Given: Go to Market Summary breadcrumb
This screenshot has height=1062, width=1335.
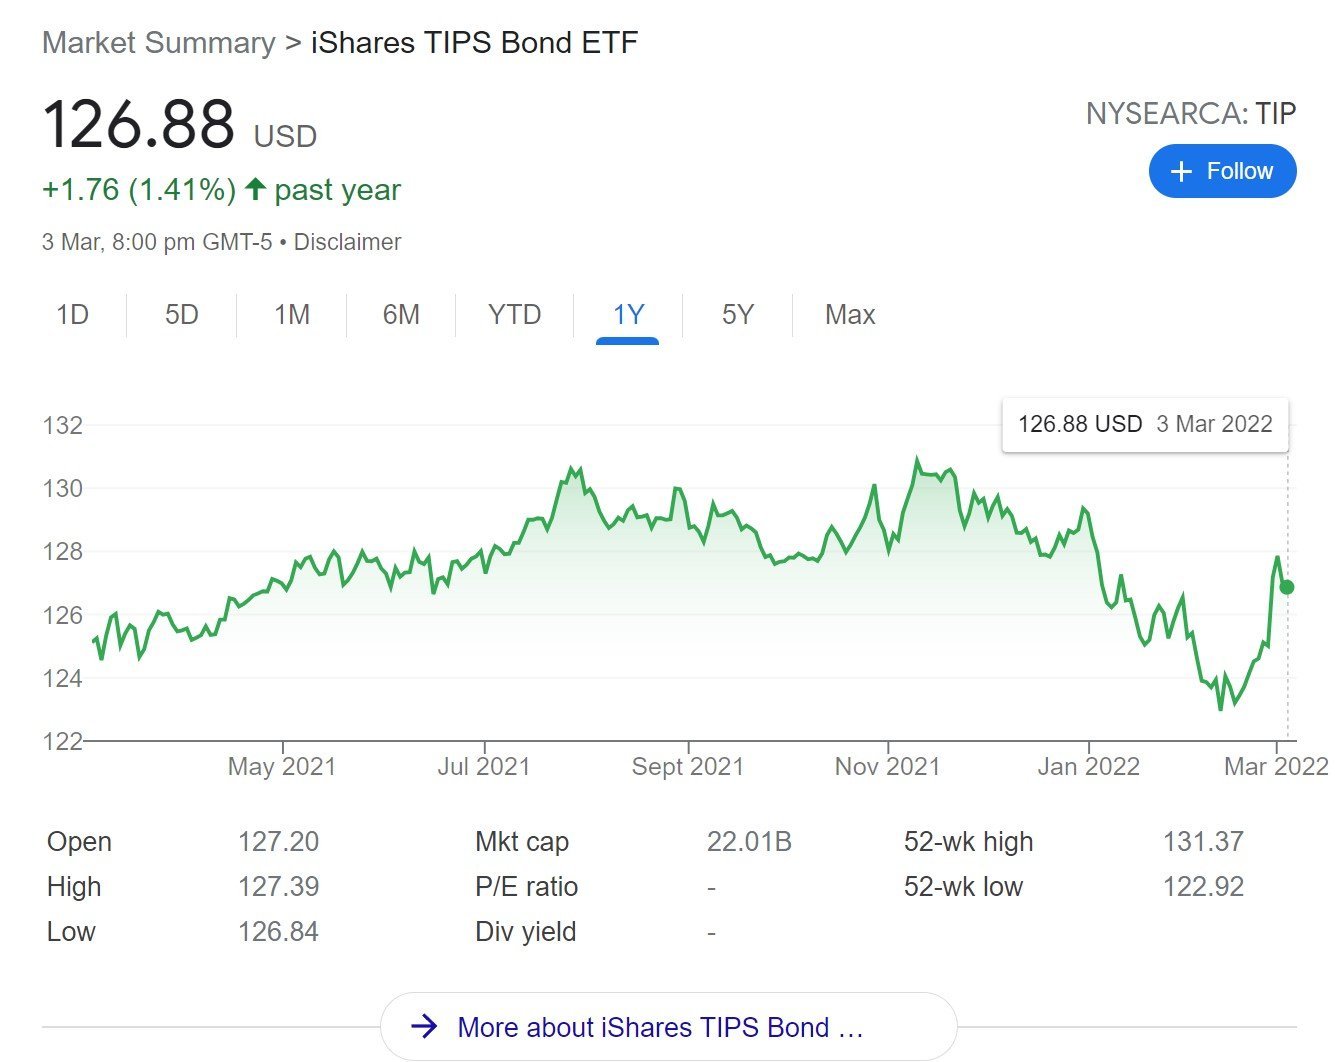Looking at the screenshot, I should (x=158, y=43).
